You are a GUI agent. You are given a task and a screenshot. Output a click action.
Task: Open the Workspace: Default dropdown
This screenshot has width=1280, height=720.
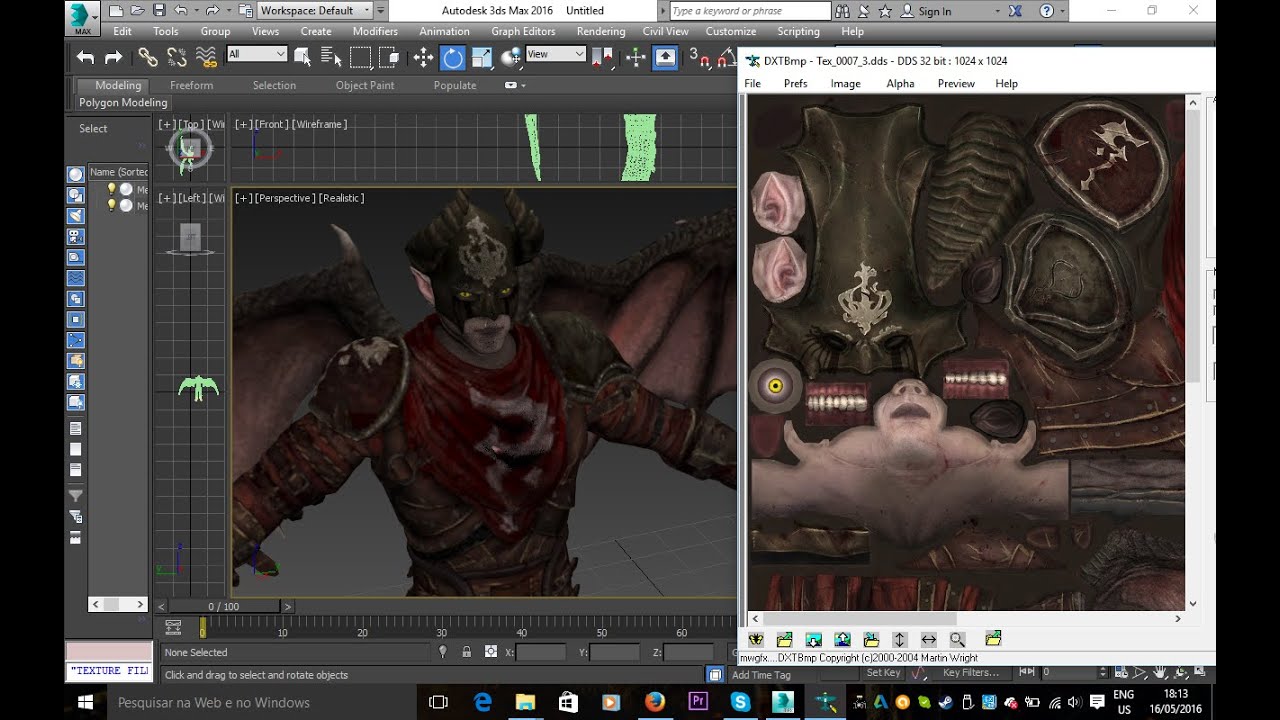314,11
